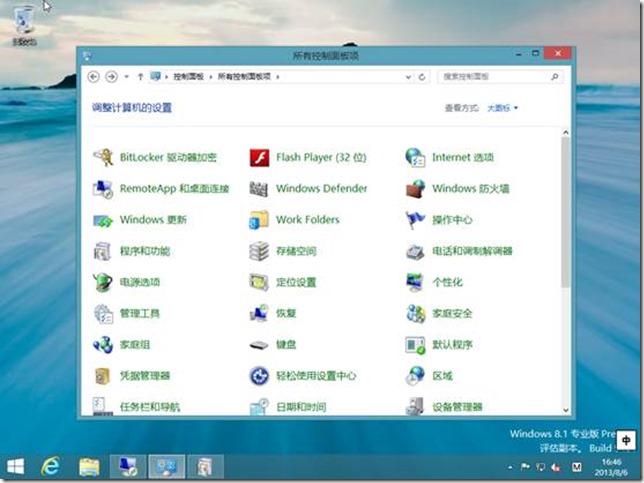Open the 电源选项 icon
Viewport: 644px width, 483px height.
pyautogui.click(x=103, y=282)
